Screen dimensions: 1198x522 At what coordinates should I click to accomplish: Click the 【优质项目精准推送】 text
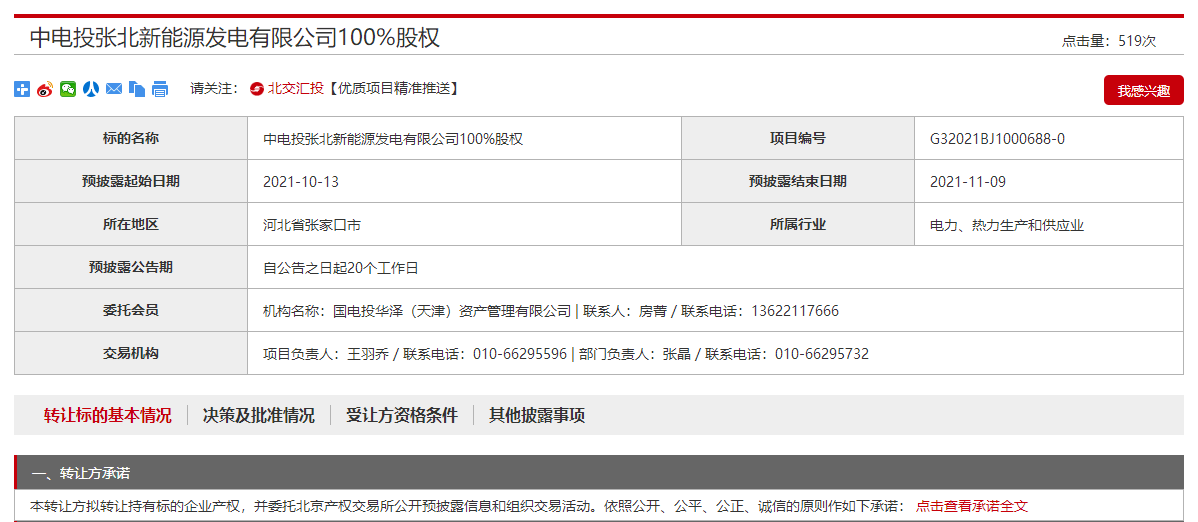pos(393,89)
